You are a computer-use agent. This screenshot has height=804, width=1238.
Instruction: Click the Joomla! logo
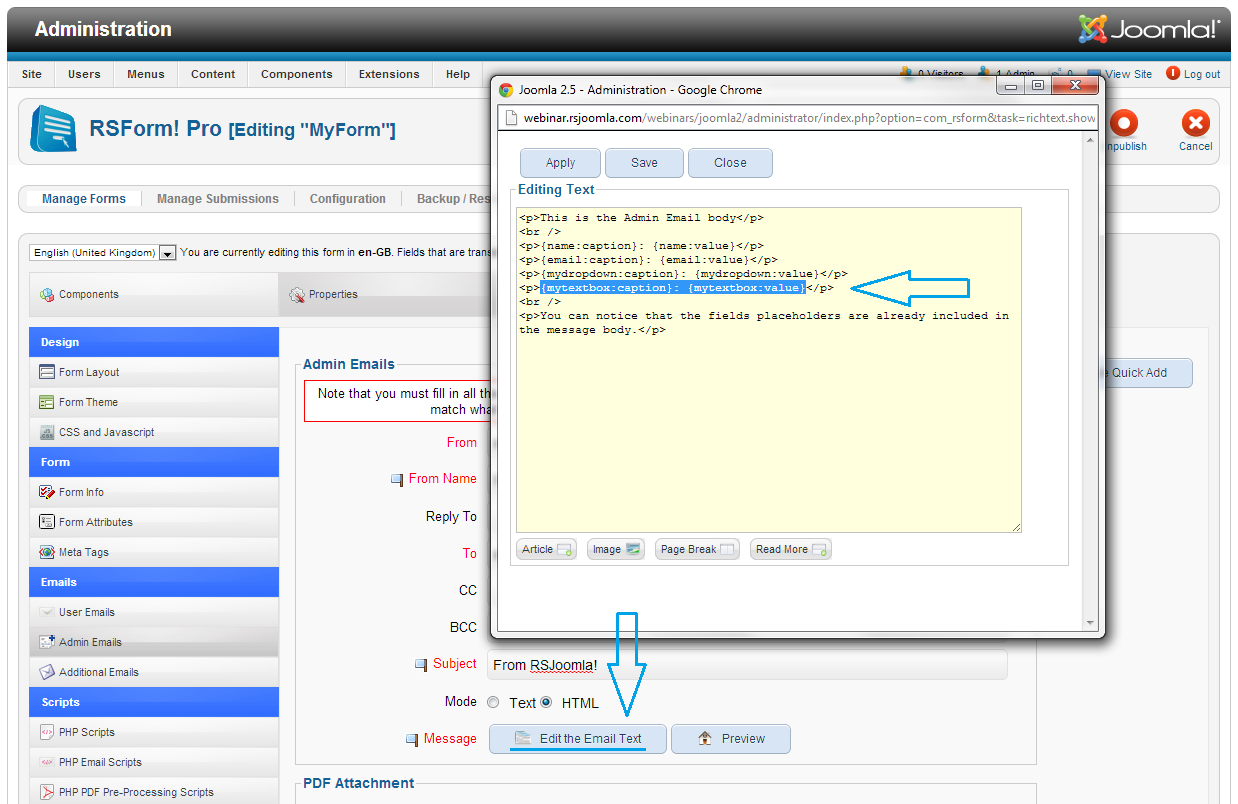click(x=1149, y=29)
